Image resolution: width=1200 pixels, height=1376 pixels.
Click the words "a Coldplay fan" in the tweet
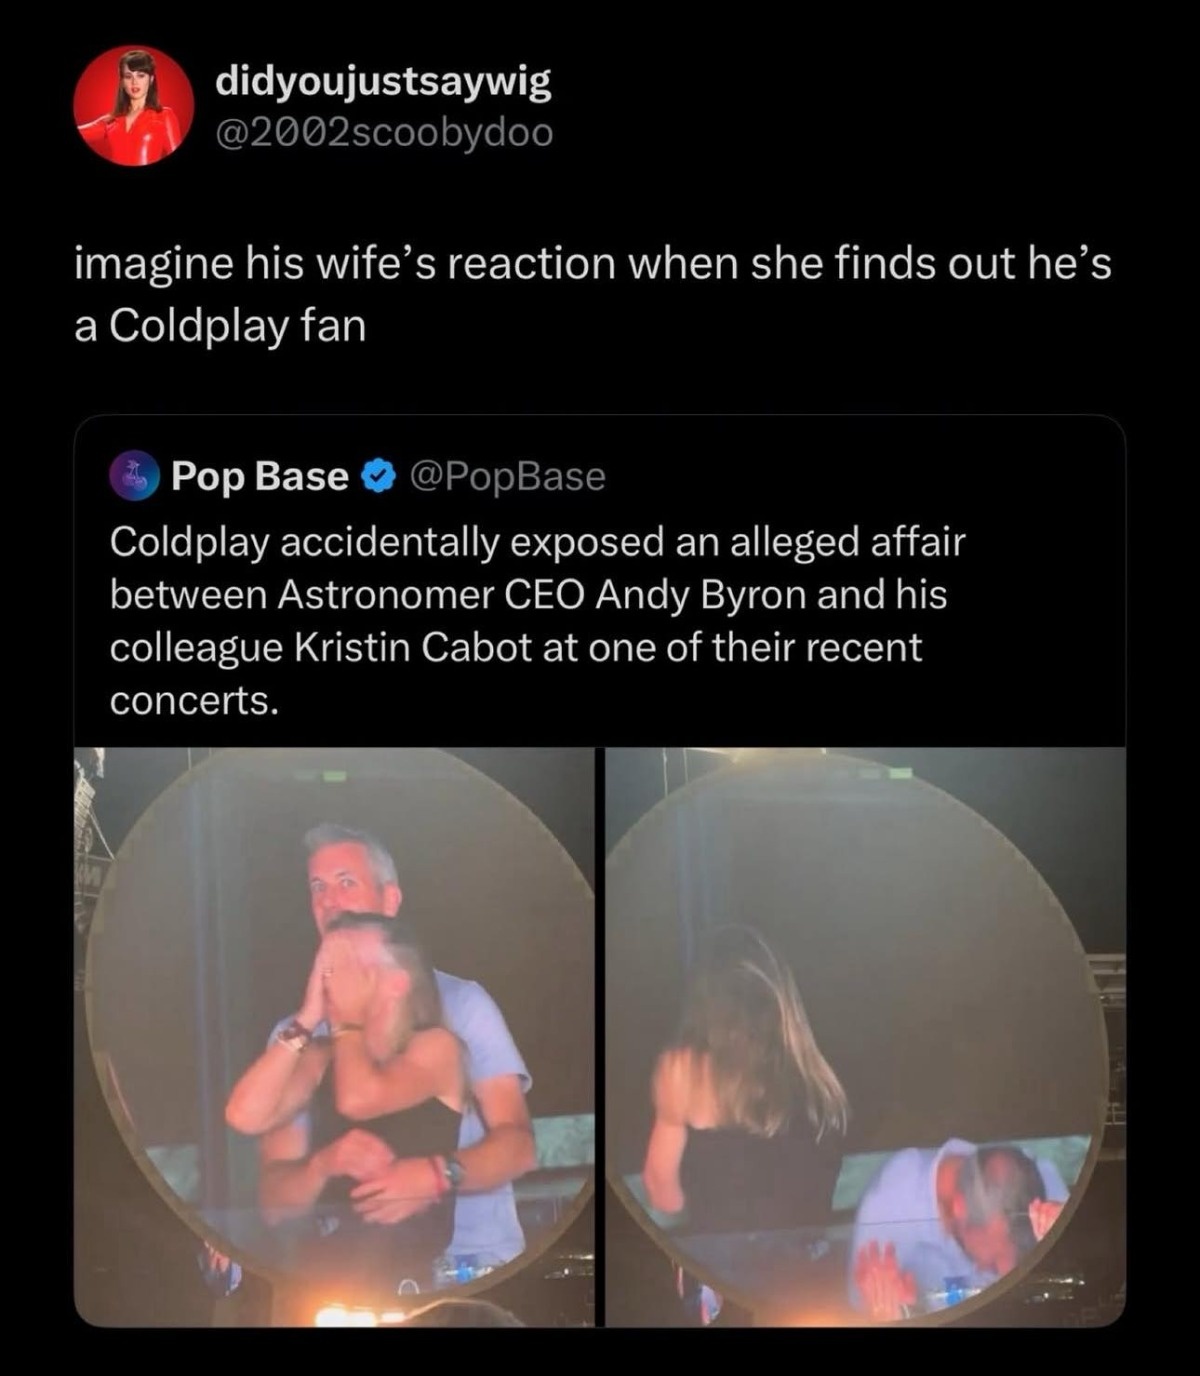(x=220, y=326)
